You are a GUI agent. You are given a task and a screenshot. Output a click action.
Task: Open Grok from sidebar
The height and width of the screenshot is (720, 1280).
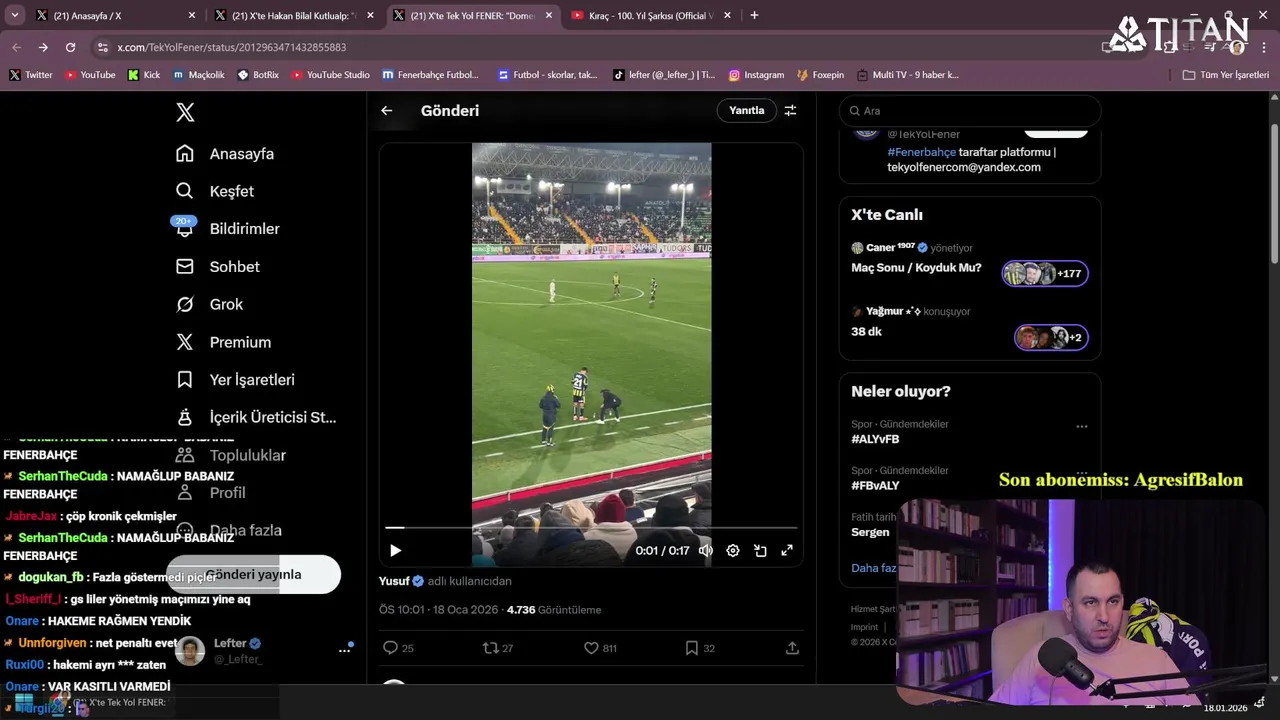coord(209,304)
